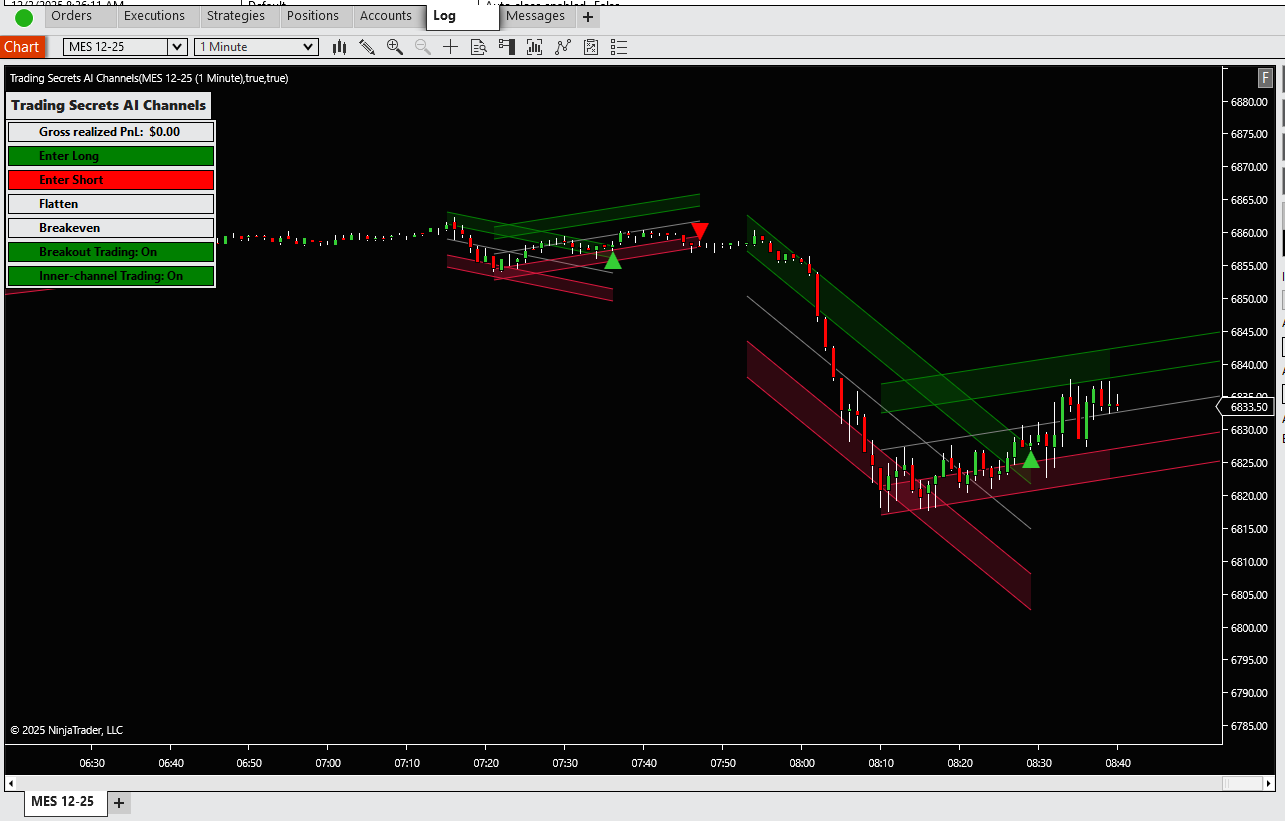Viewport: 1285px width, 821px height.
Task: Activate the crosshair cursor icon
Action: tap(451, 47)
